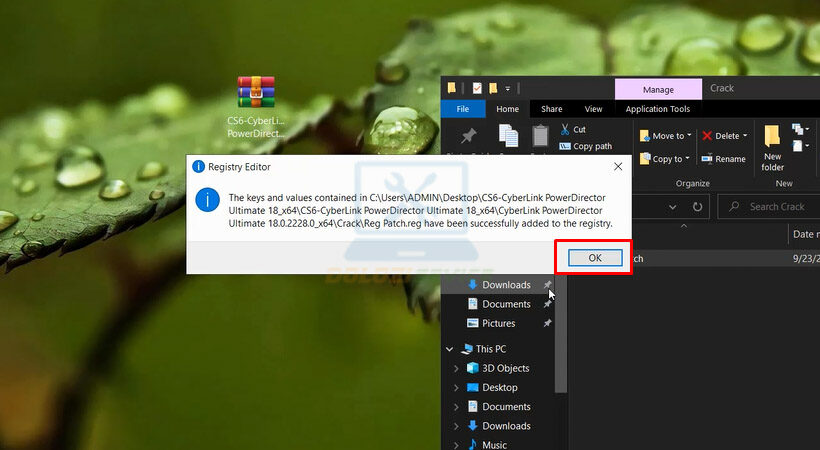
Task: Open the File menu tab
Action: click(x=463, y=109)
